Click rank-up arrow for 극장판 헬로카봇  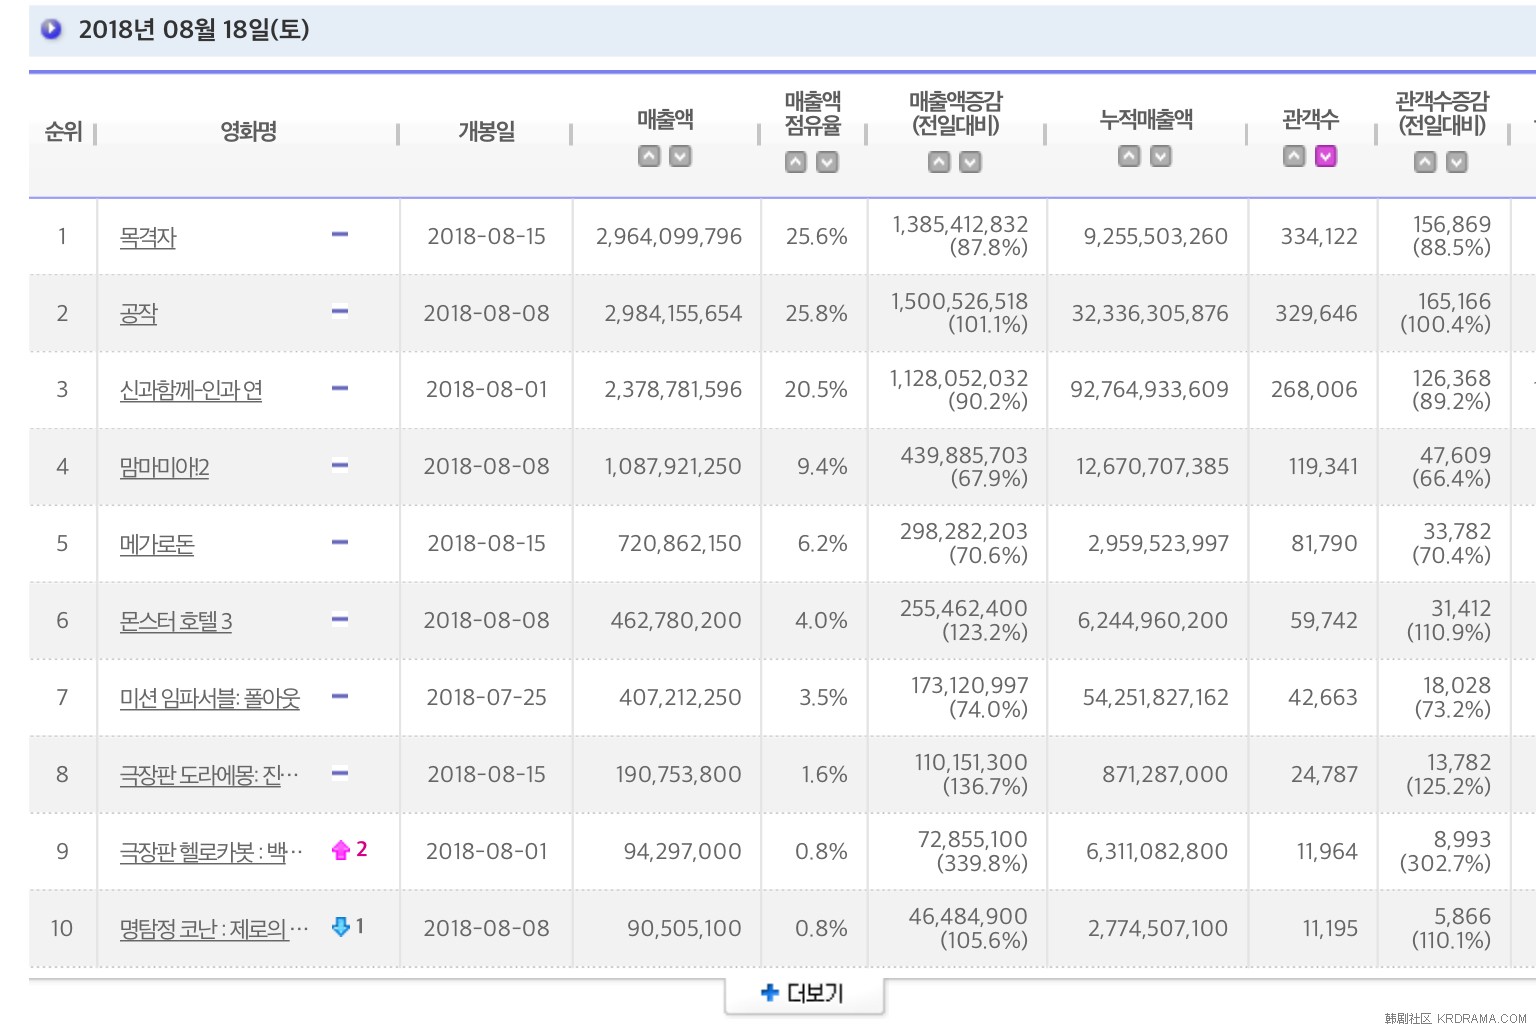pos(341,850)
